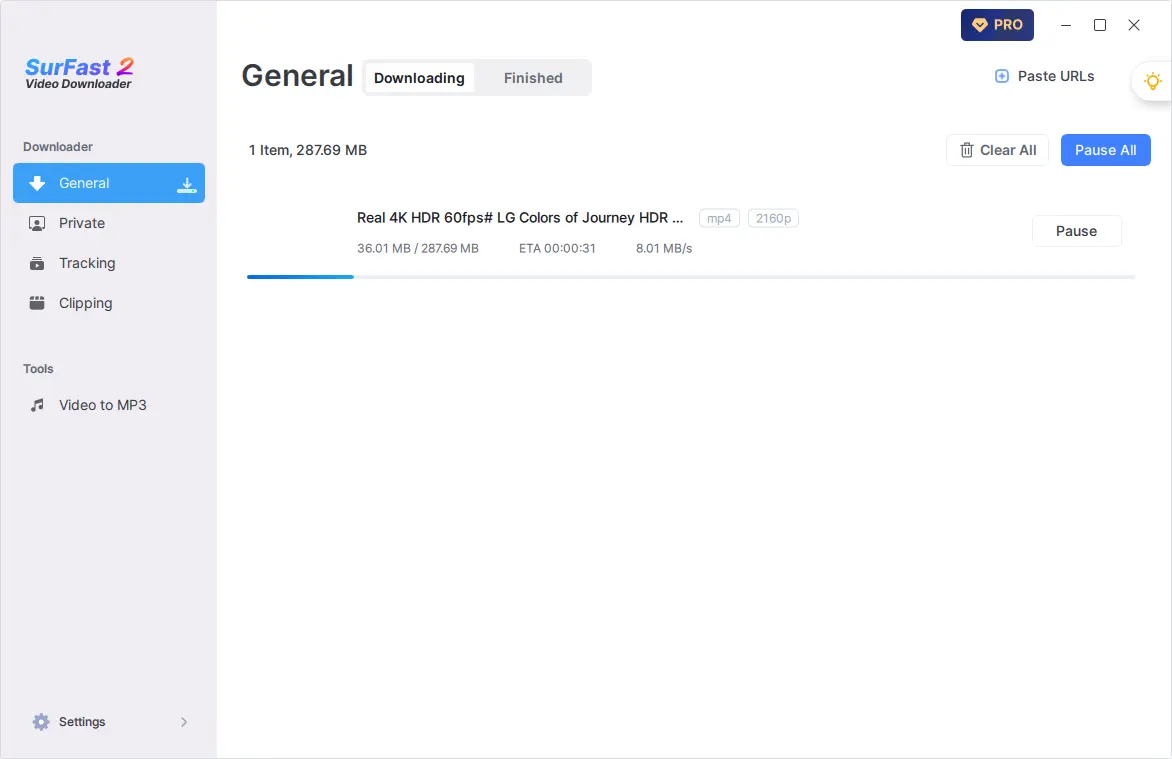
Task: Click the Private person icon
Action: pos(37,223)
